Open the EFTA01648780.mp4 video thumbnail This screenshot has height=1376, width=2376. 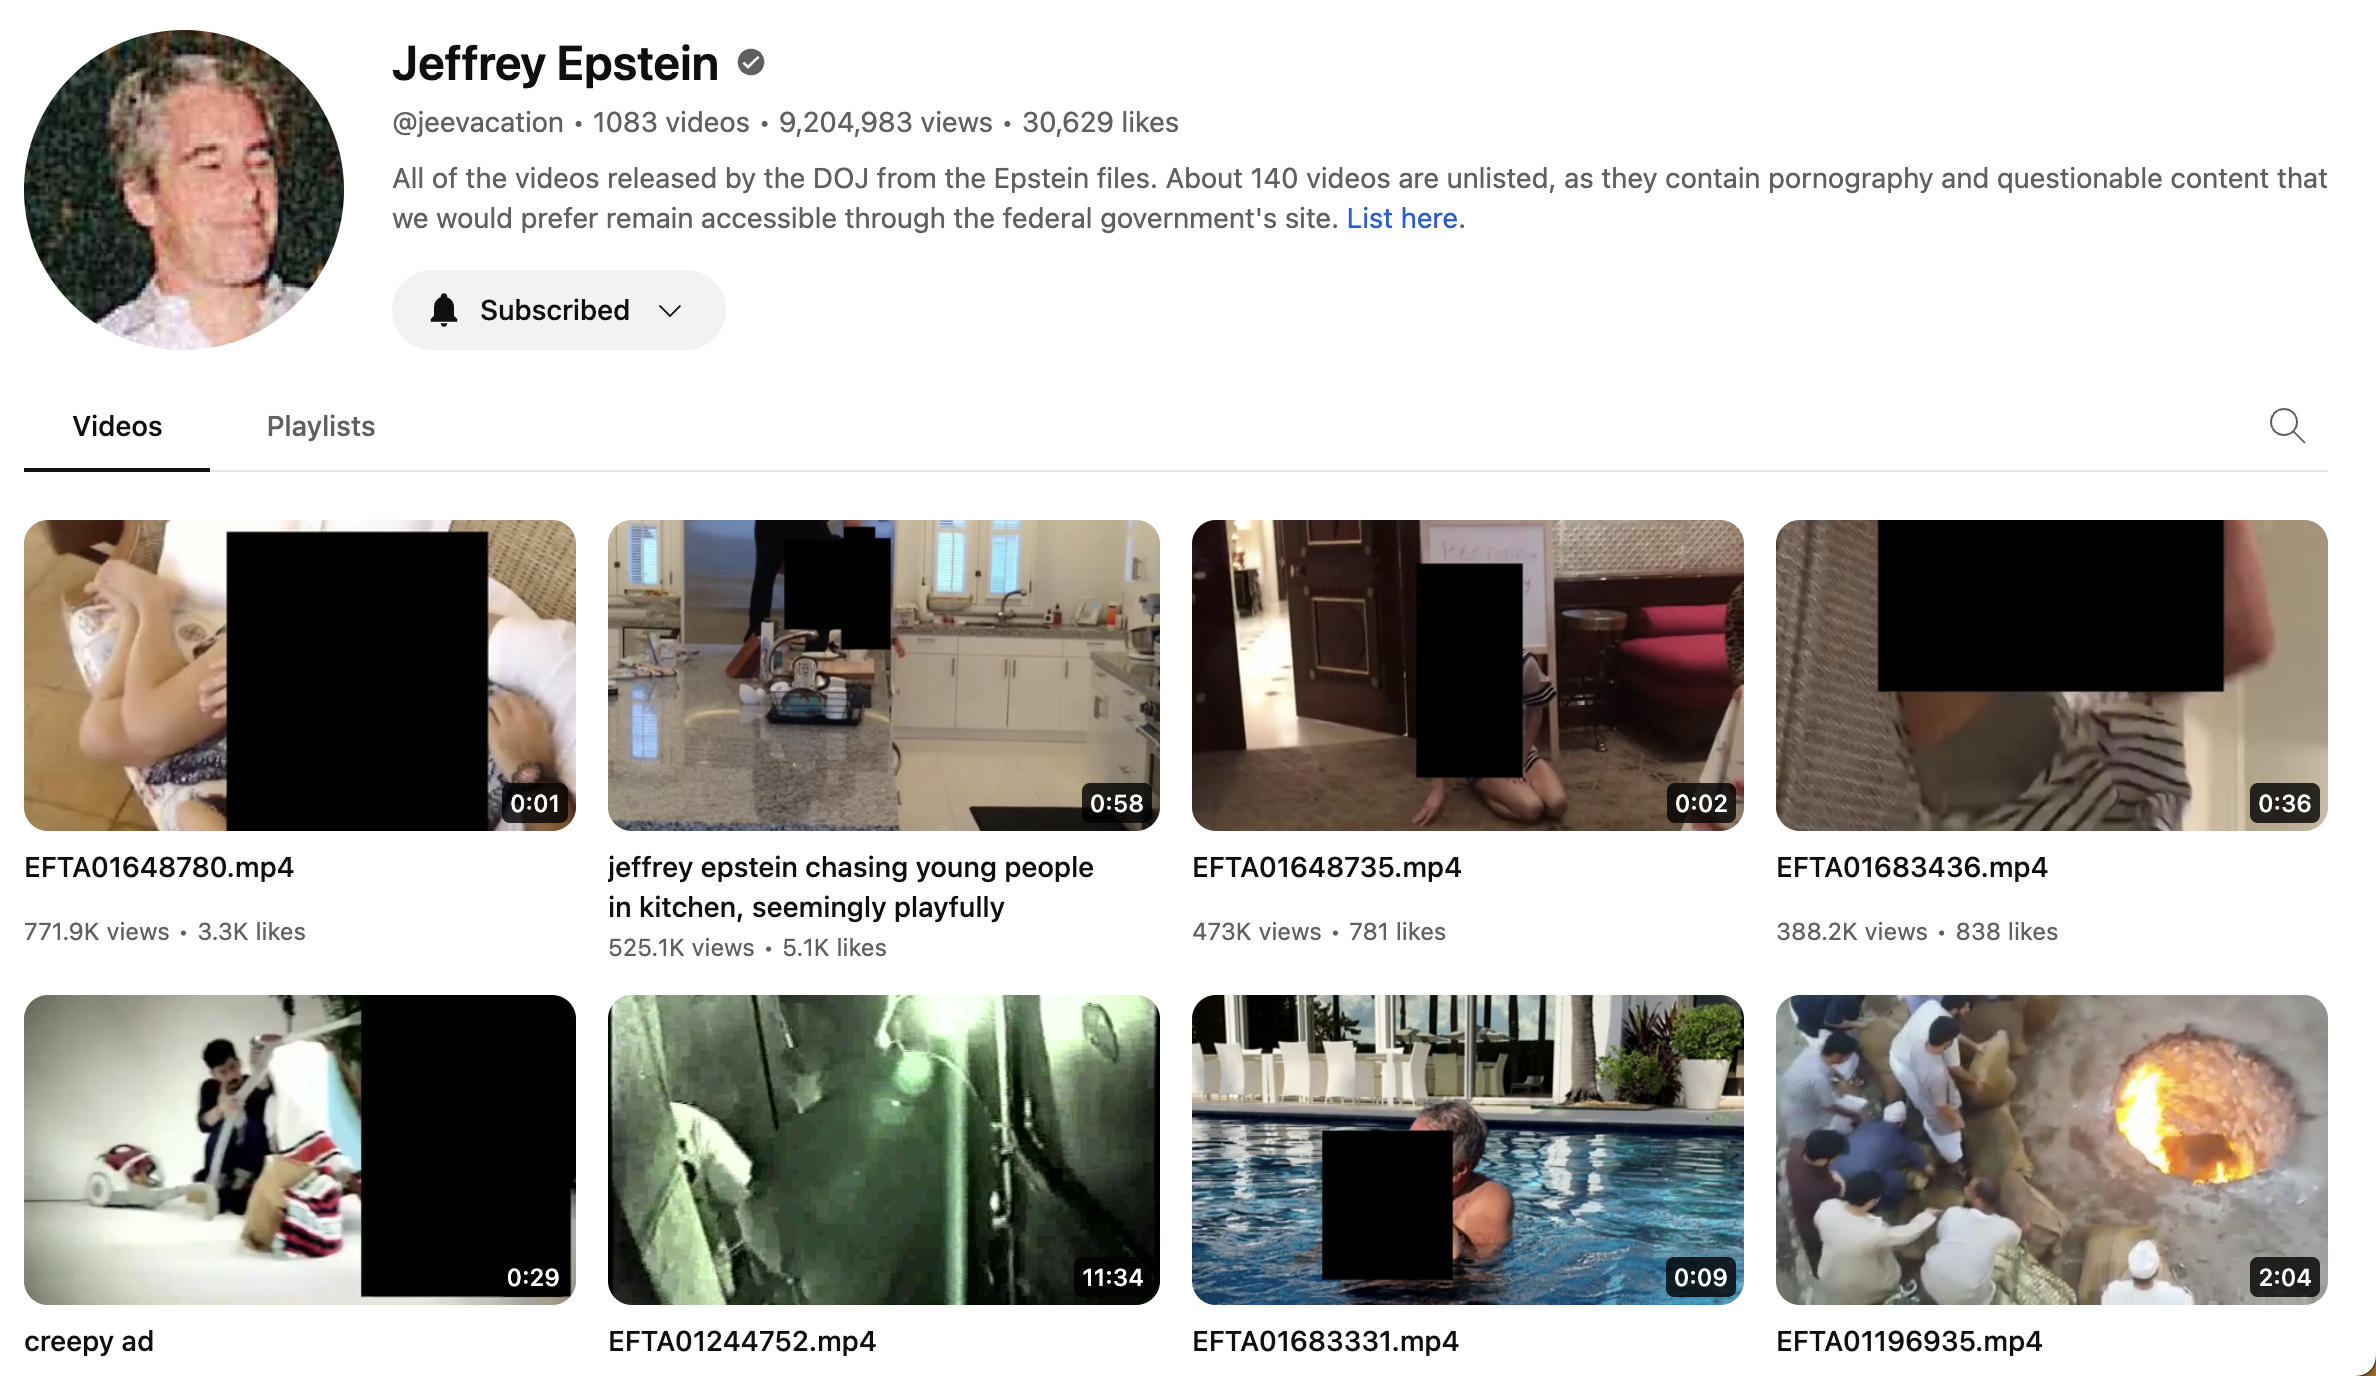click(300, 675)
